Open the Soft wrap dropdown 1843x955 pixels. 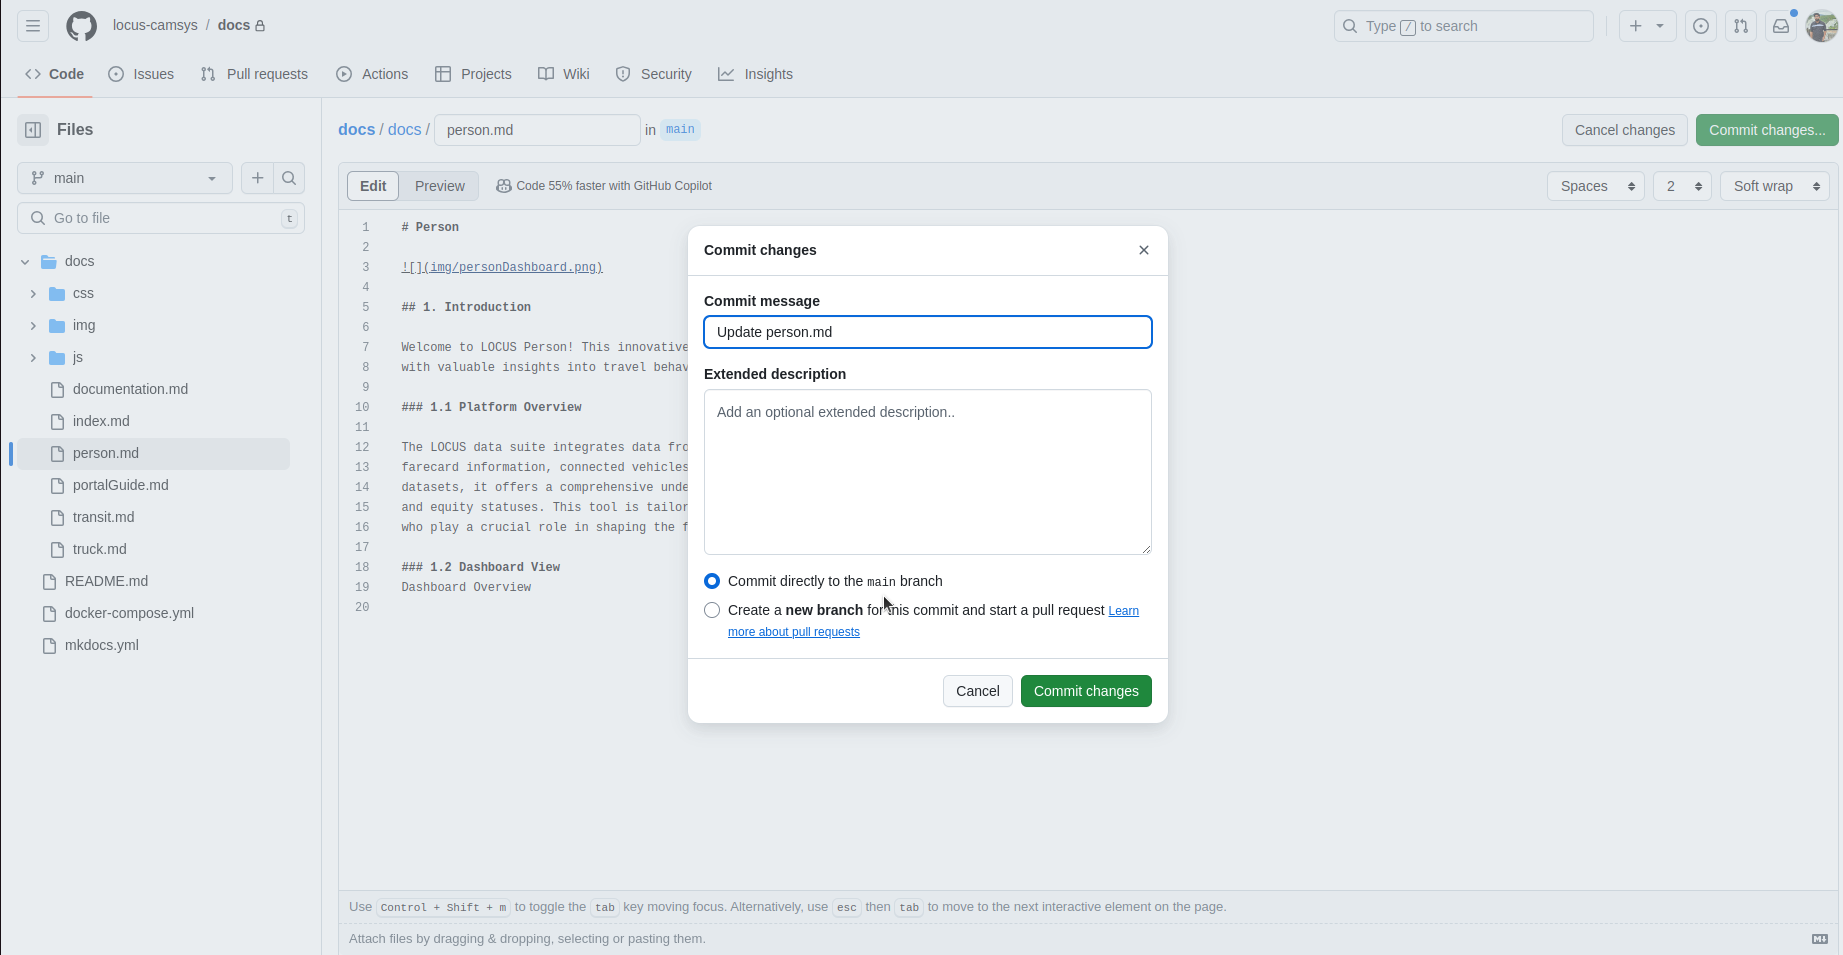1774,186
